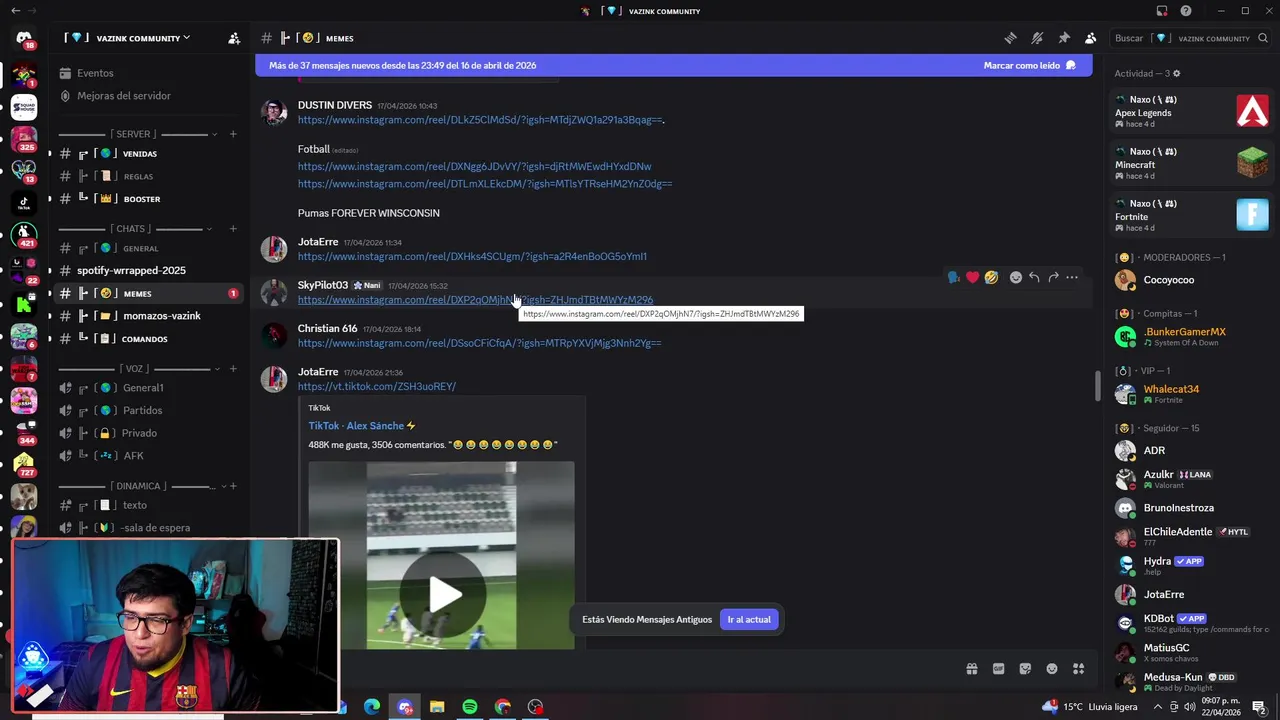
Task: Open pinned messages with the pin icon
Action: click(1064, 38)
